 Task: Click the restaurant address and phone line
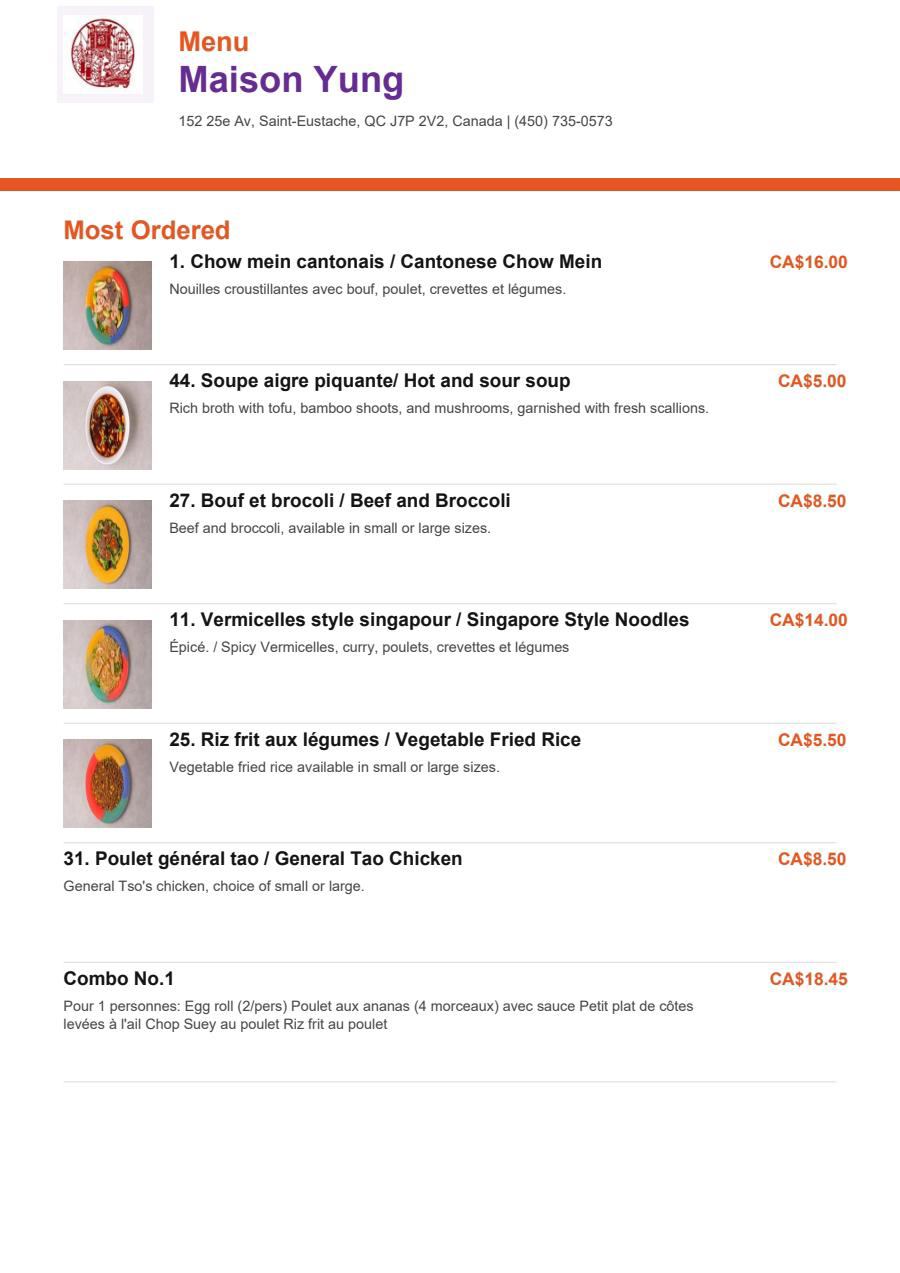point(395,121)
